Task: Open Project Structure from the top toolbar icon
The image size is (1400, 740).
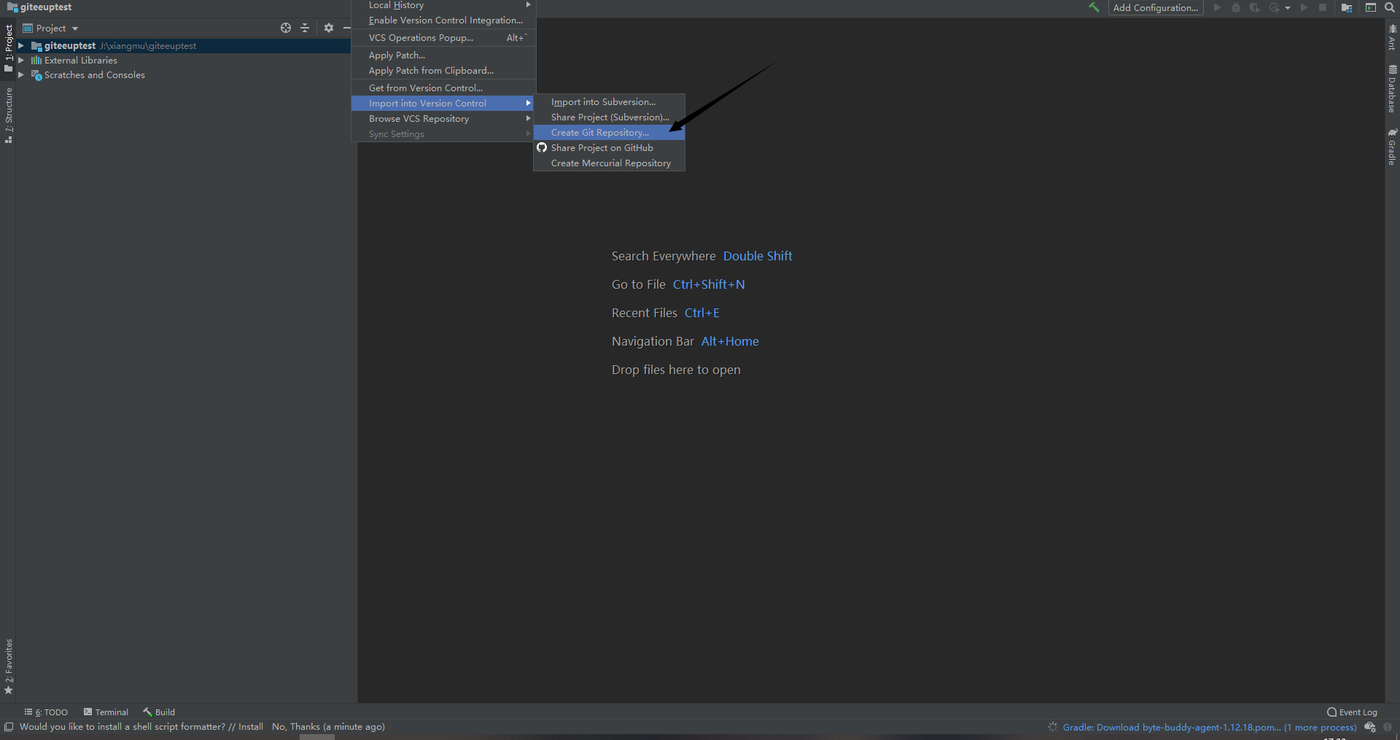Action: coord(1347,7)
